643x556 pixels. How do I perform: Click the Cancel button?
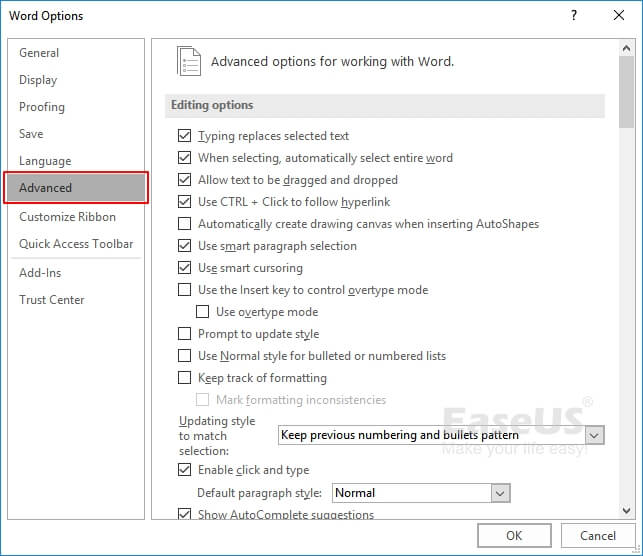(597, 536)
